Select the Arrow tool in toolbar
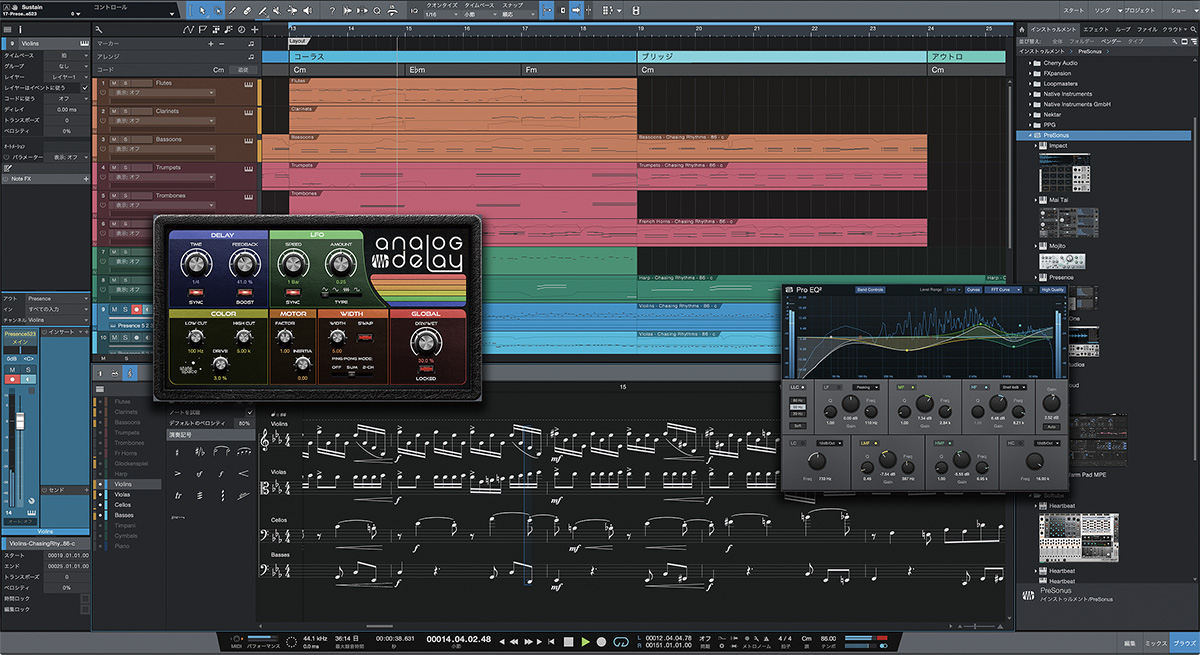This screenshot has width=1200, height=655. [x=202, y=10]
